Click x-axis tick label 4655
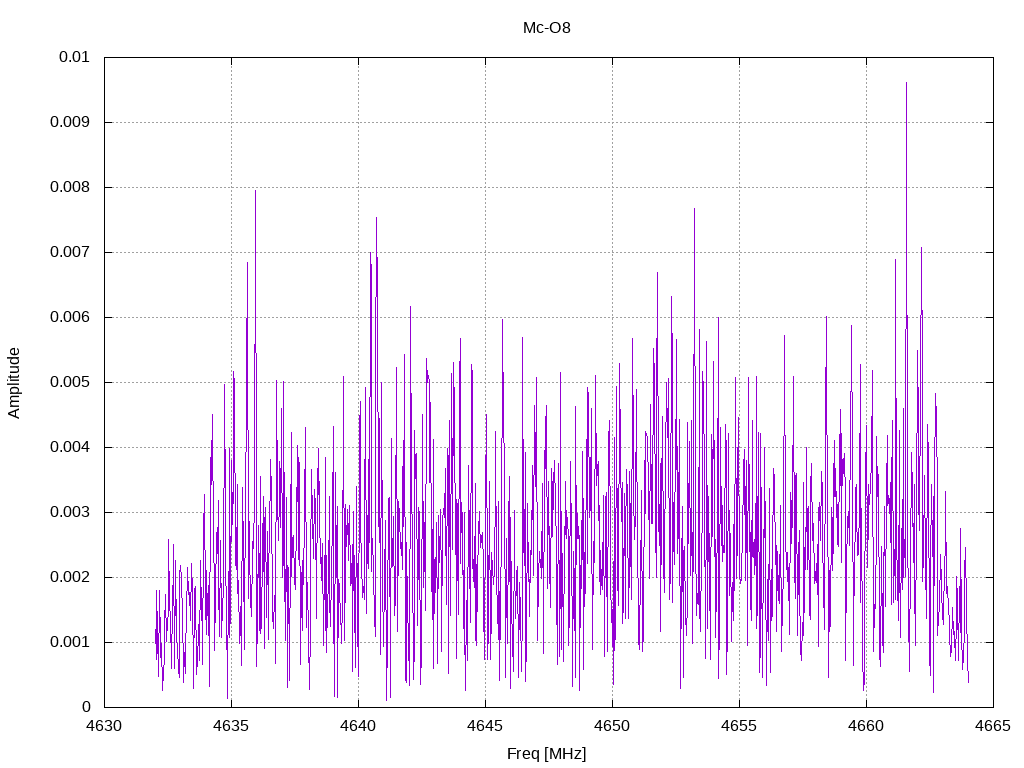This screenshot has width=1024, height=768. click(x=739, y=726)
